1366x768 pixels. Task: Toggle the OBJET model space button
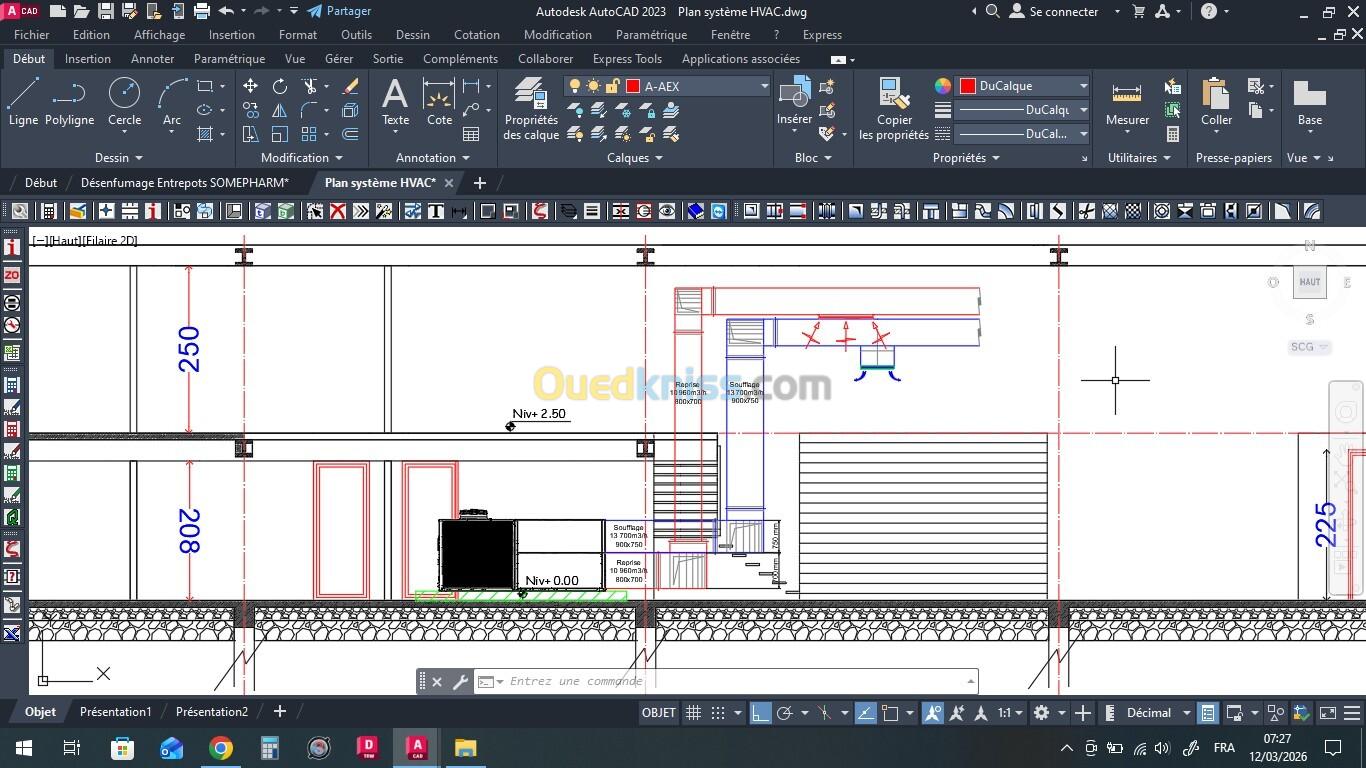click(x=659, y=713)
